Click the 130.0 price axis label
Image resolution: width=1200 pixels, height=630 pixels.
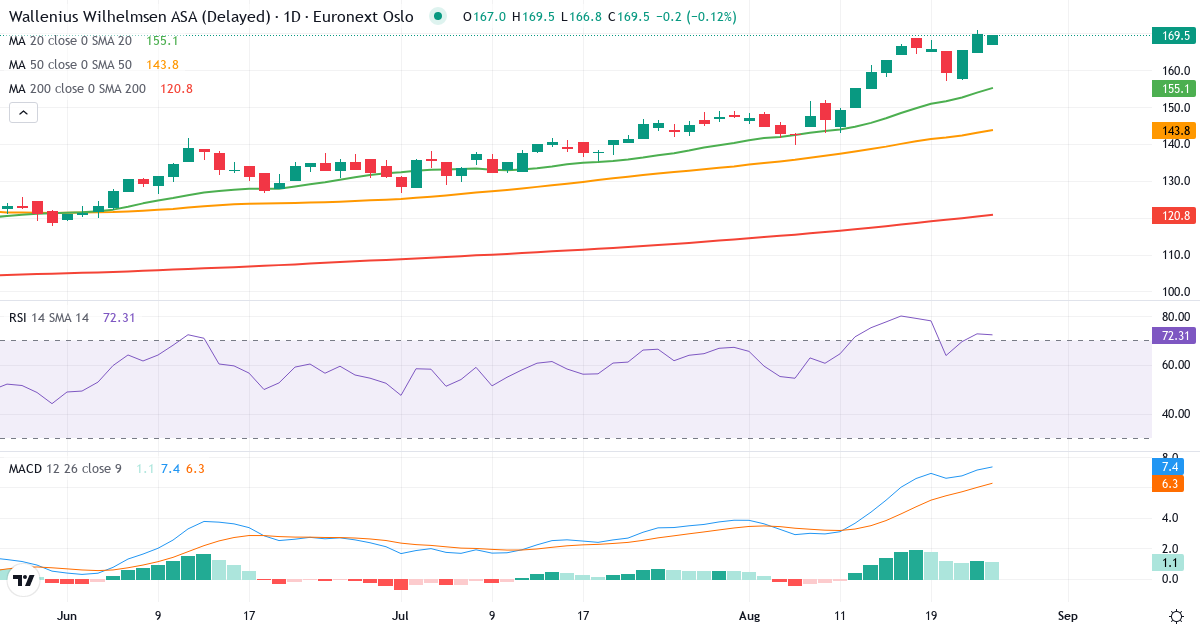1176,181
